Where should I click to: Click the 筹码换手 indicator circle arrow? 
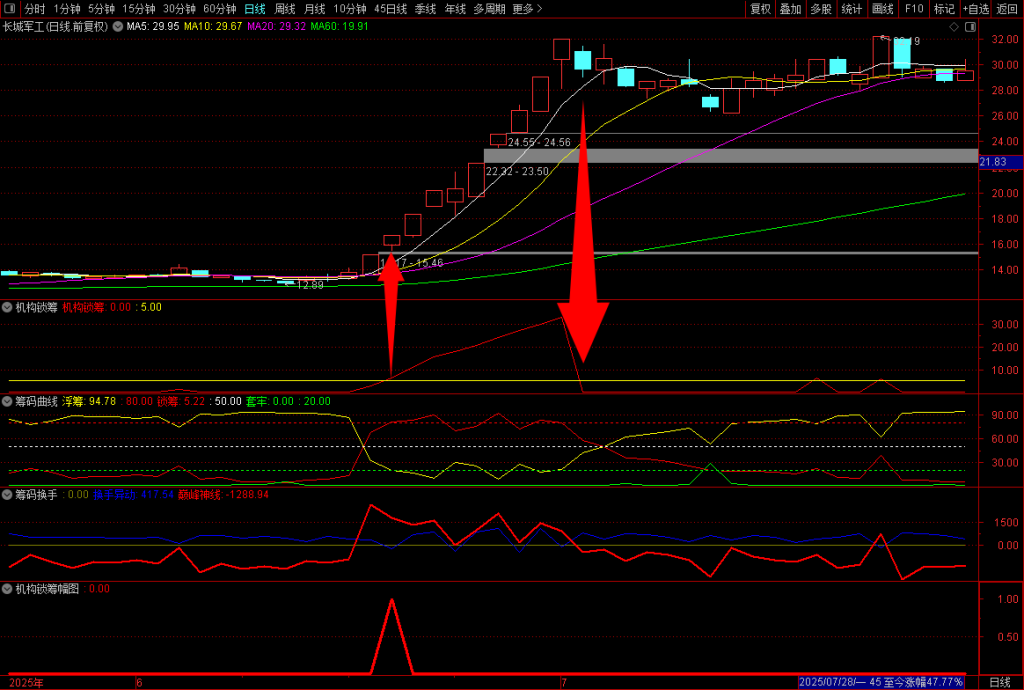pyautogui.click(x=7, y=494)
